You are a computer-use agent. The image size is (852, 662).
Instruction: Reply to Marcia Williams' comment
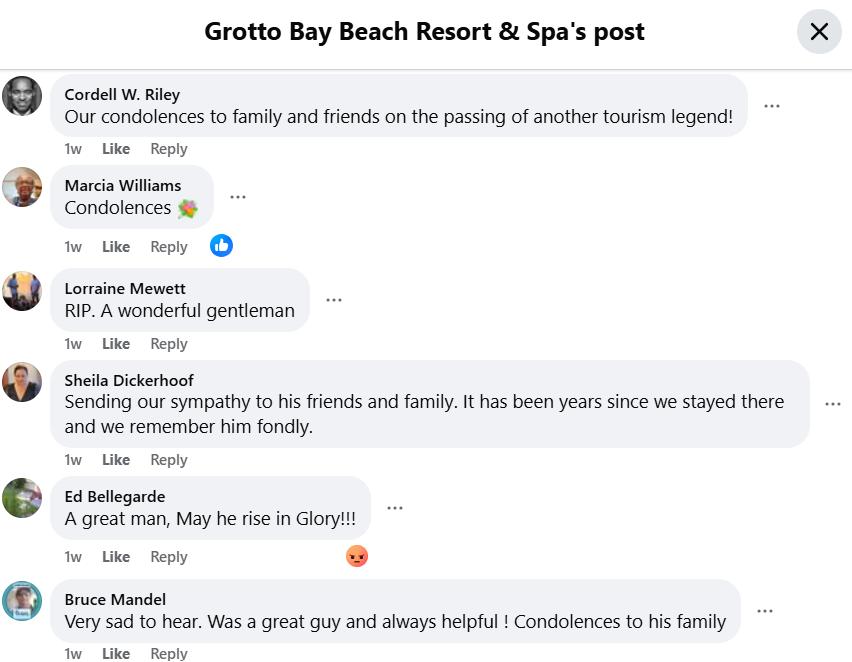(x=169, y=247)
